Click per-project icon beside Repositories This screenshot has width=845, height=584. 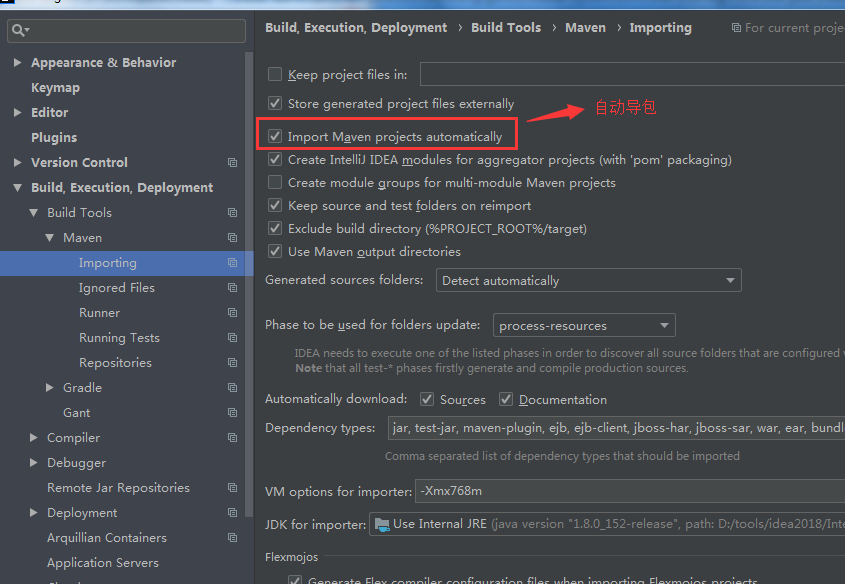pos(232,363)
